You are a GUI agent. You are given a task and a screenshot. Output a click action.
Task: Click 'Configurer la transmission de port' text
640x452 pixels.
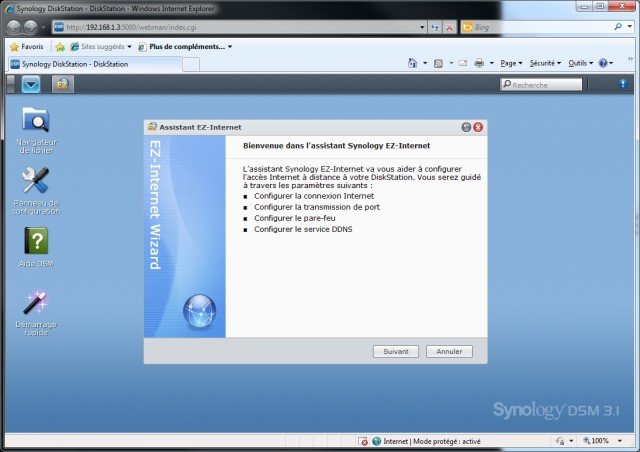point(317,207)
